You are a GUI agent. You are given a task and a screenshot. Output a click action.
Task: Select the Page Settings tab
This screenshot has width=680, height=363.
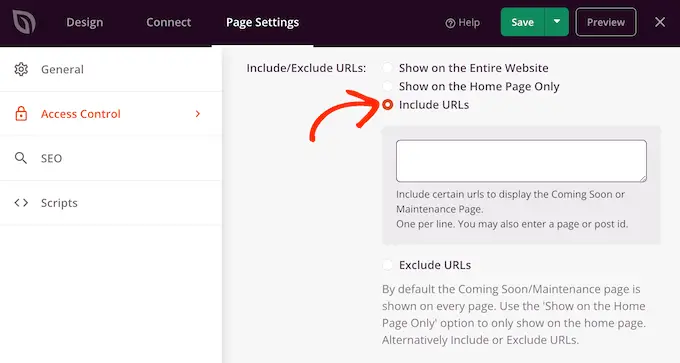coord(262,22)
